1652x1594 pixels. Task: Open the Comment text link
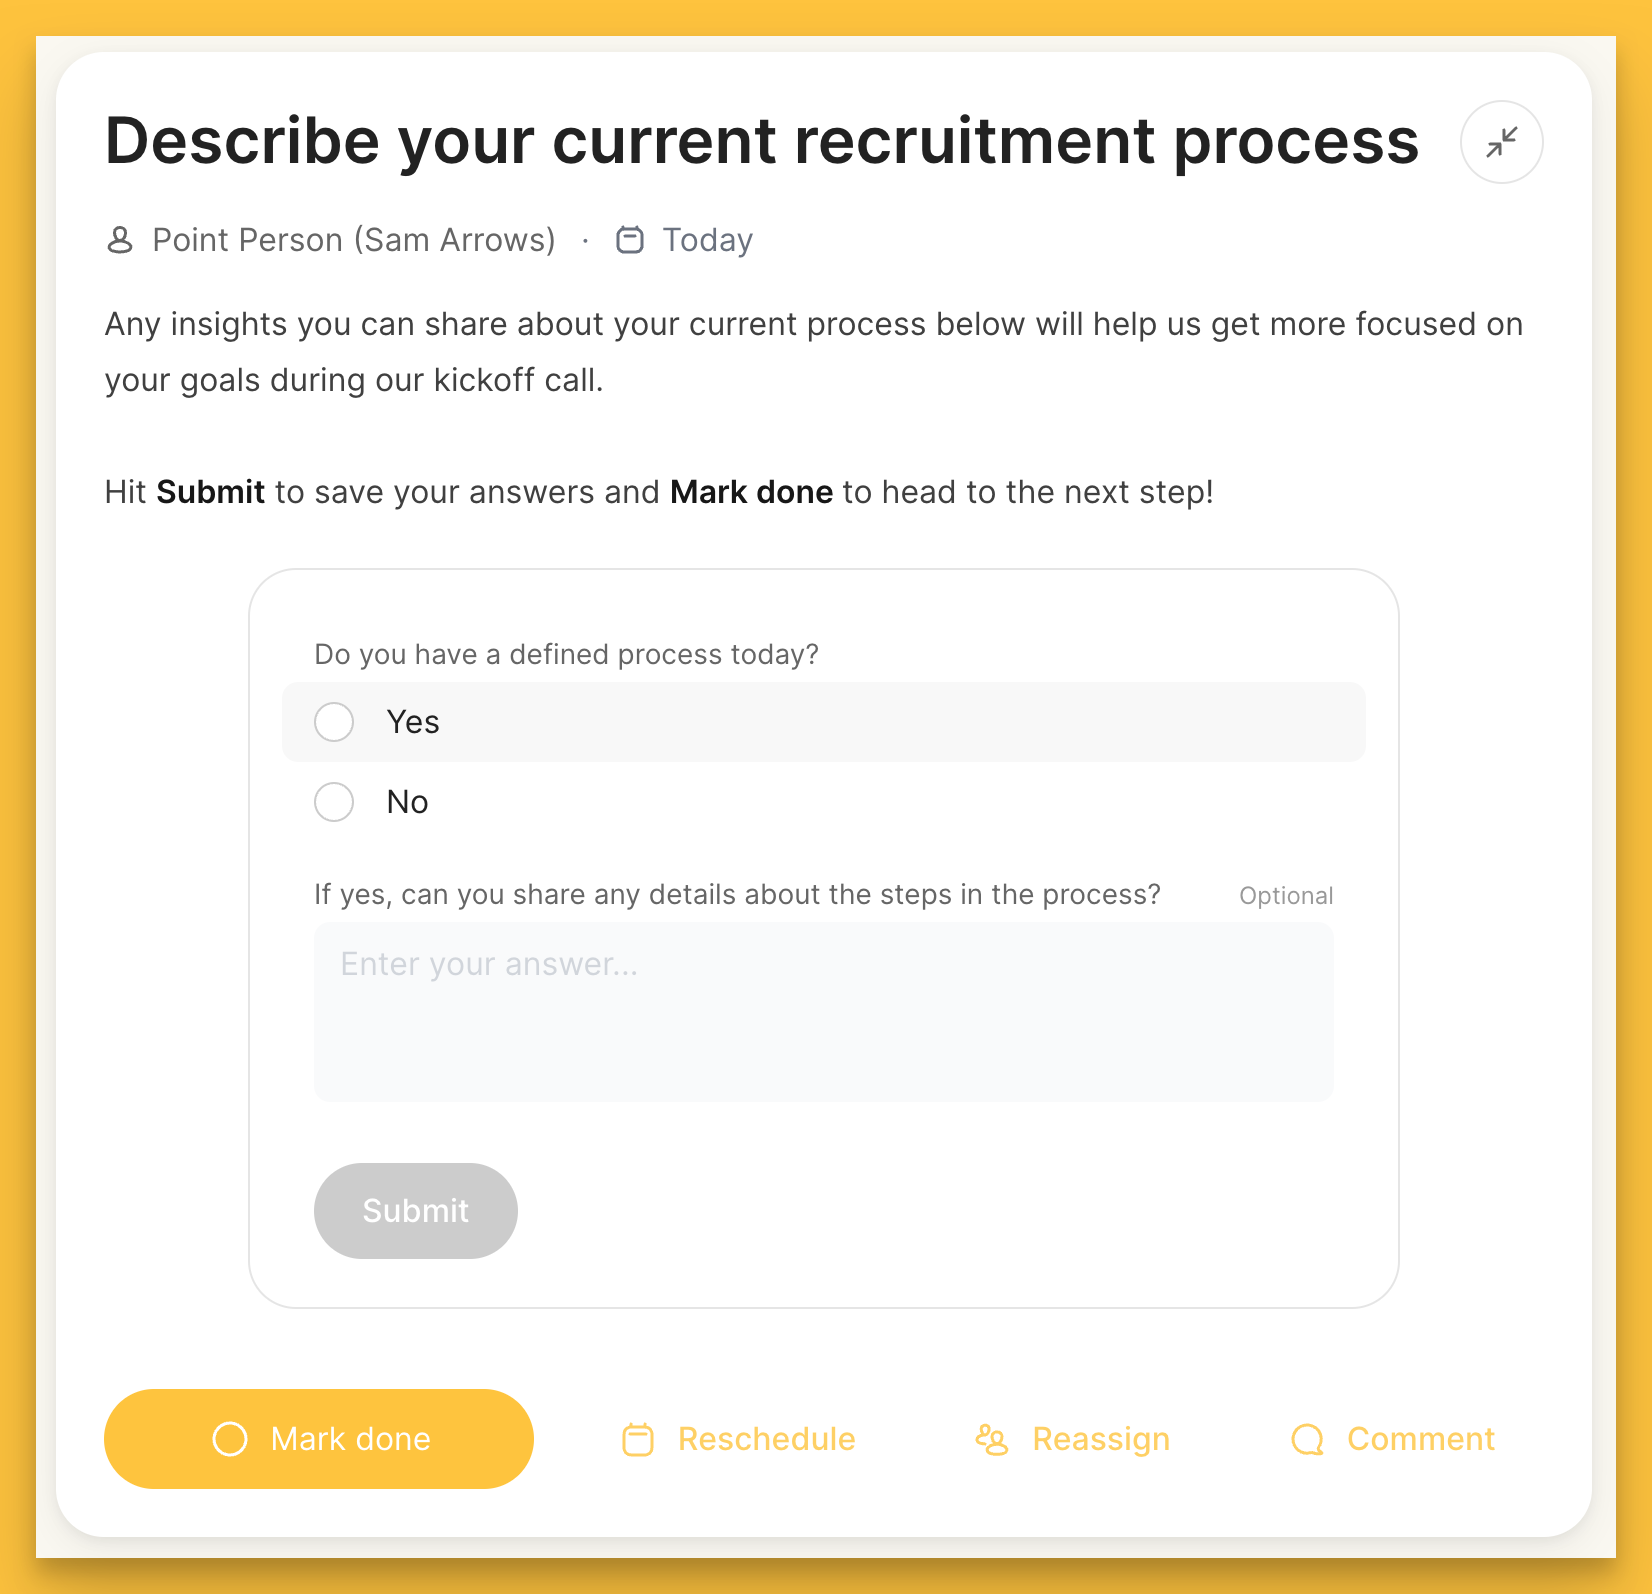[x=1420, y=1439]
